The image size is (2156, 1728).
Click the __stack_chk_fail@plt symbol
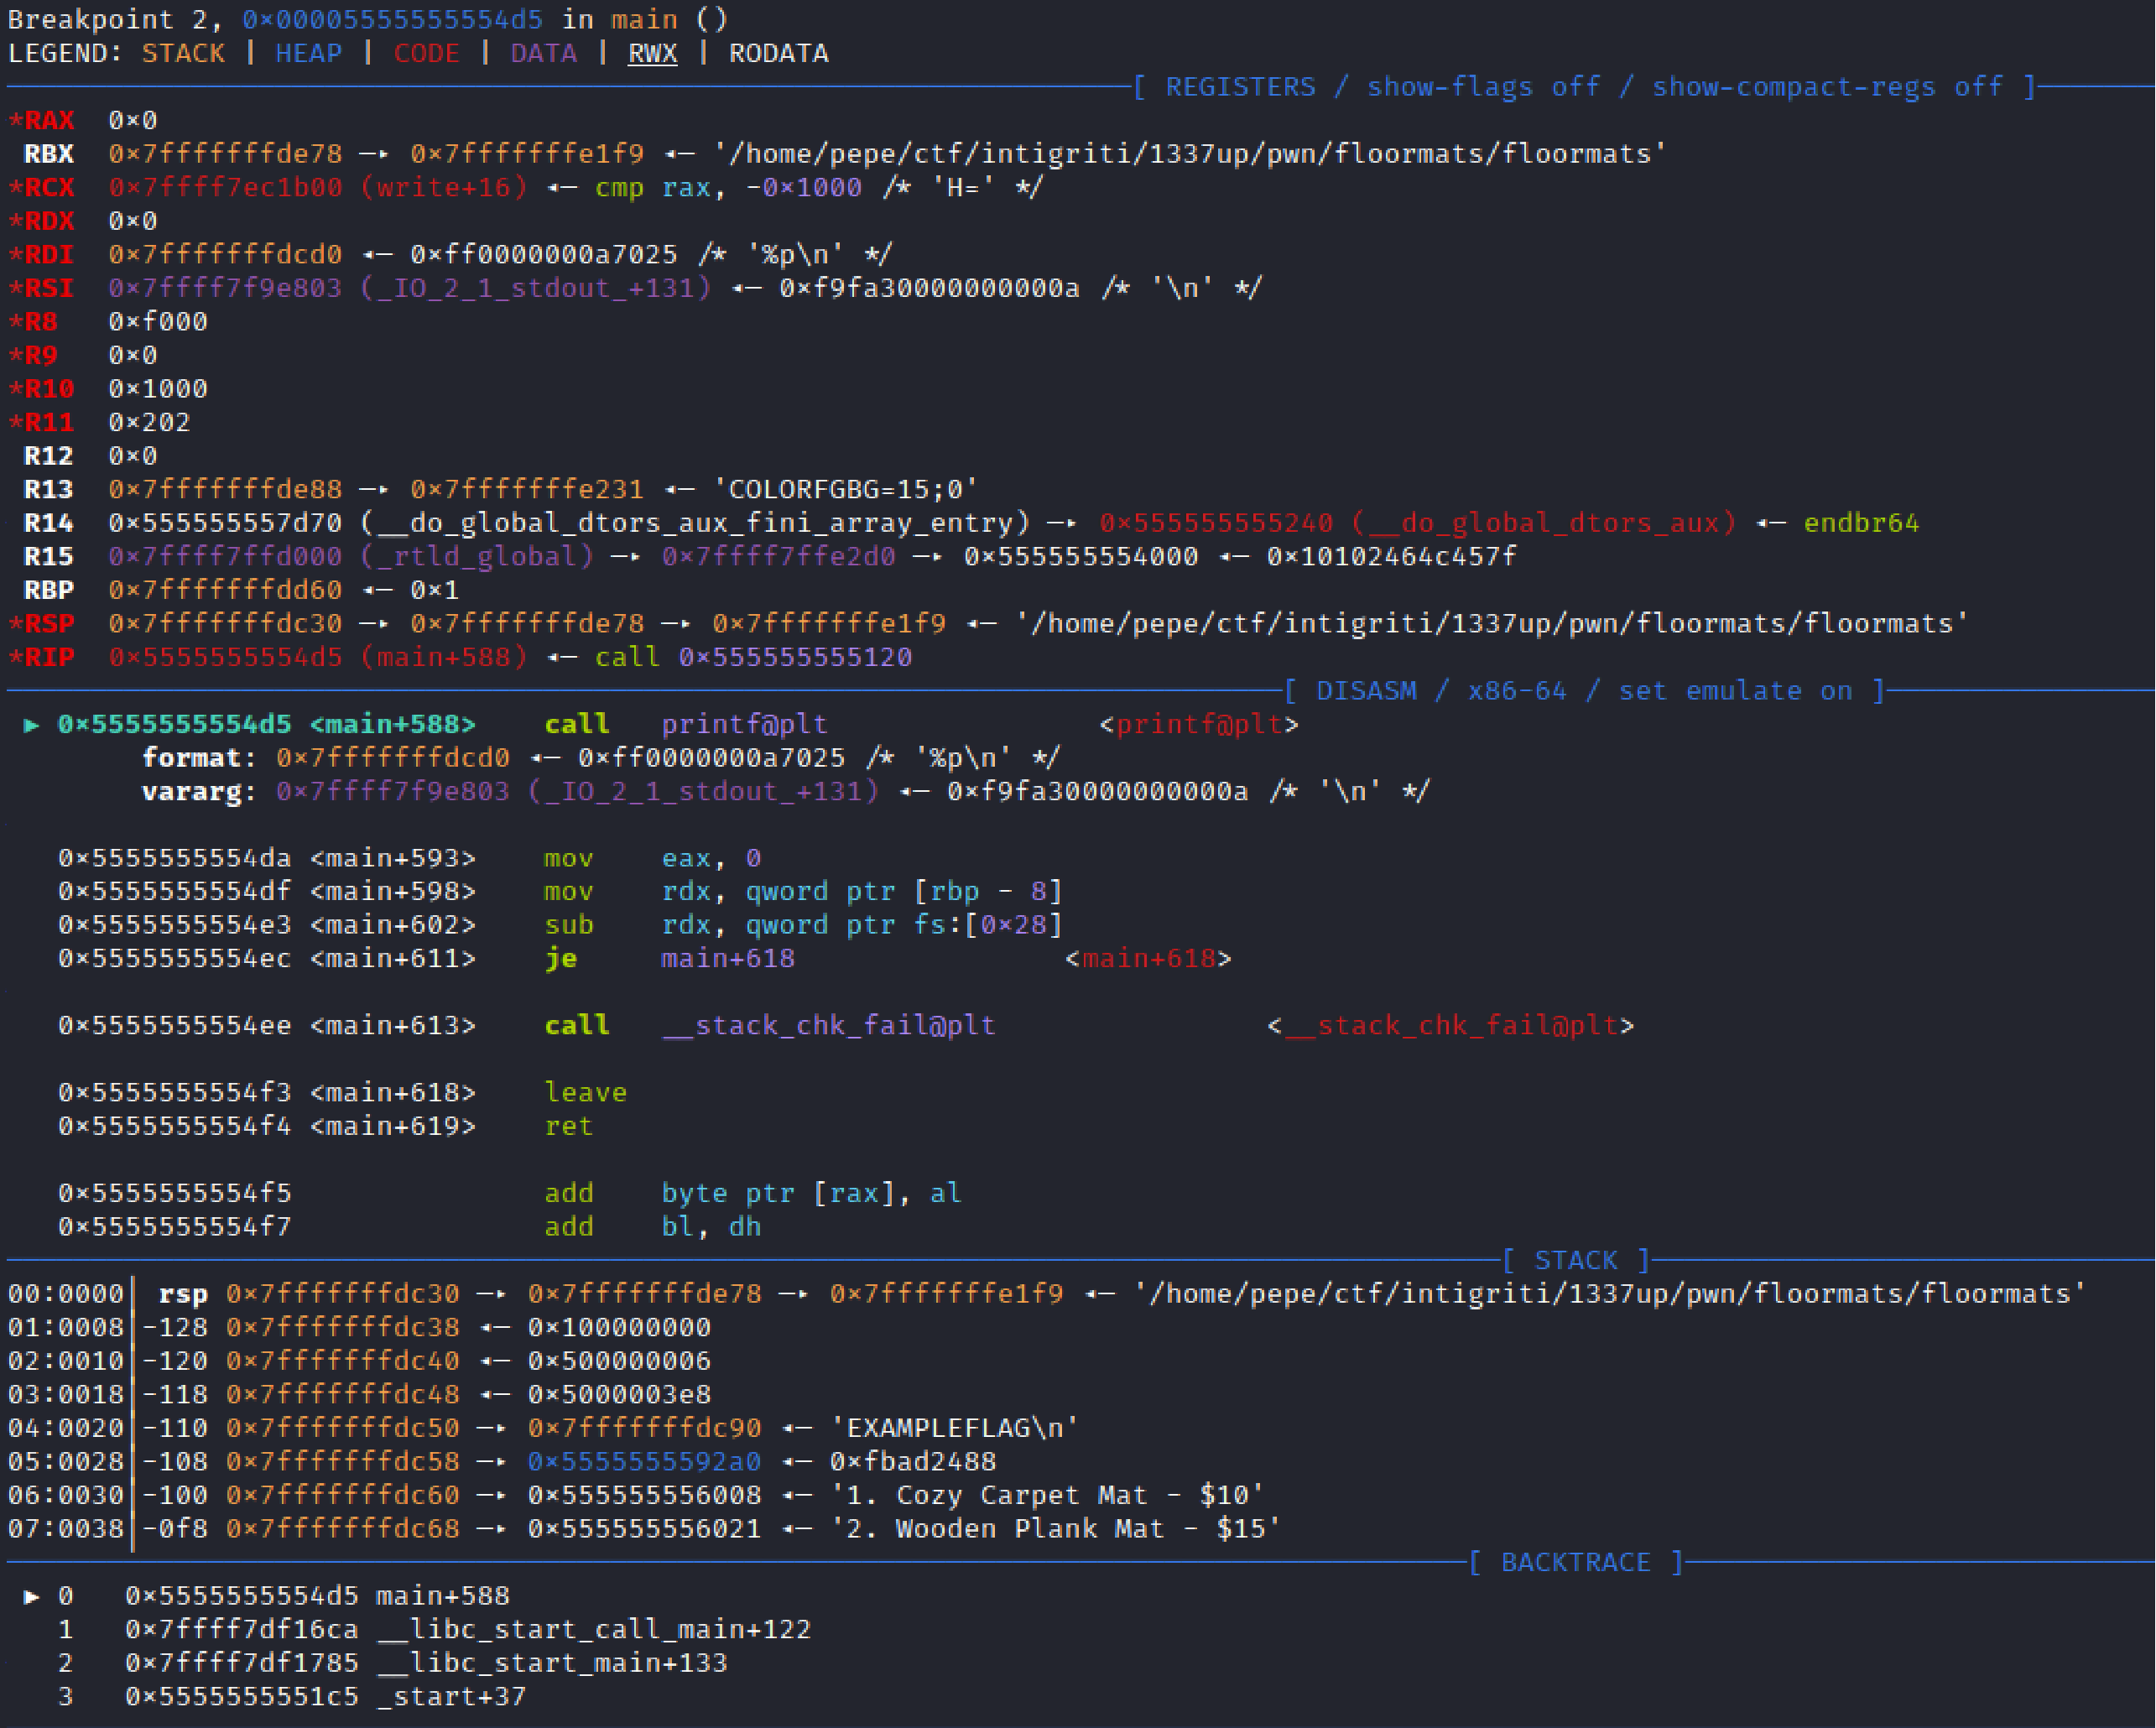(828, 1025)
